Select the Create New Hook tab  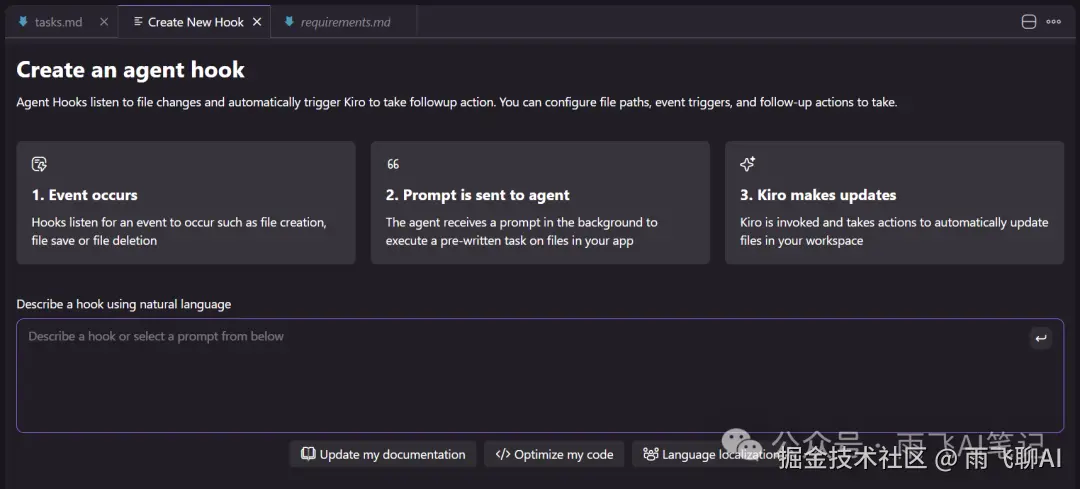[x=196, y=22]
